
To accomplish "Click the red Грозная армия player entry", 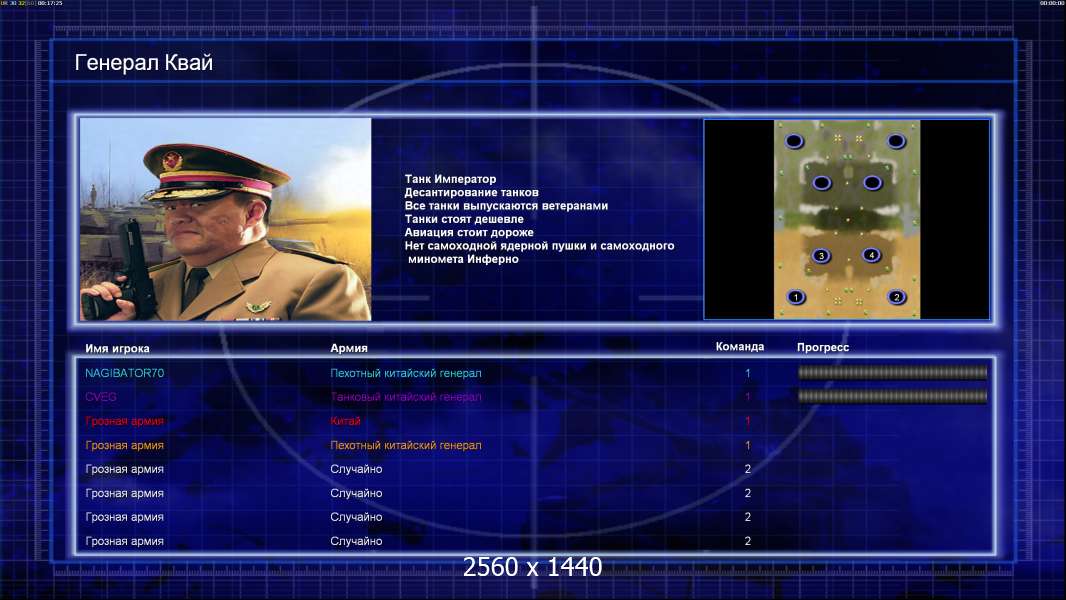I will 124,421.
